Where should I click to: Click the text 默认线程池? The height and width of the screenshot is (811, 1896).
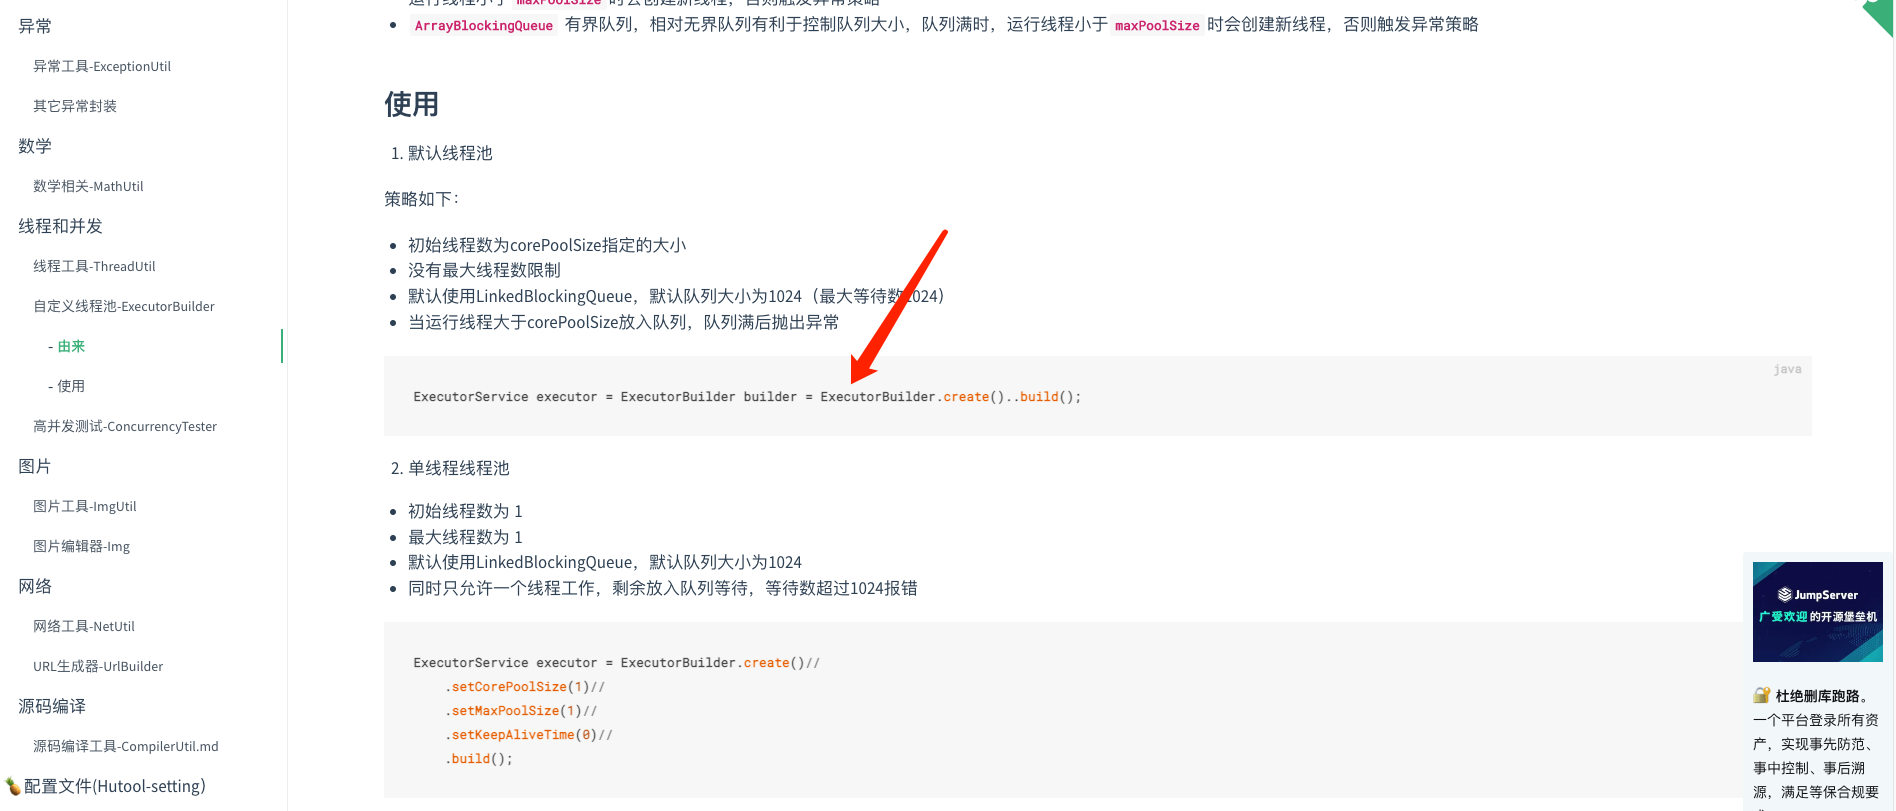[x=450, y=153]
